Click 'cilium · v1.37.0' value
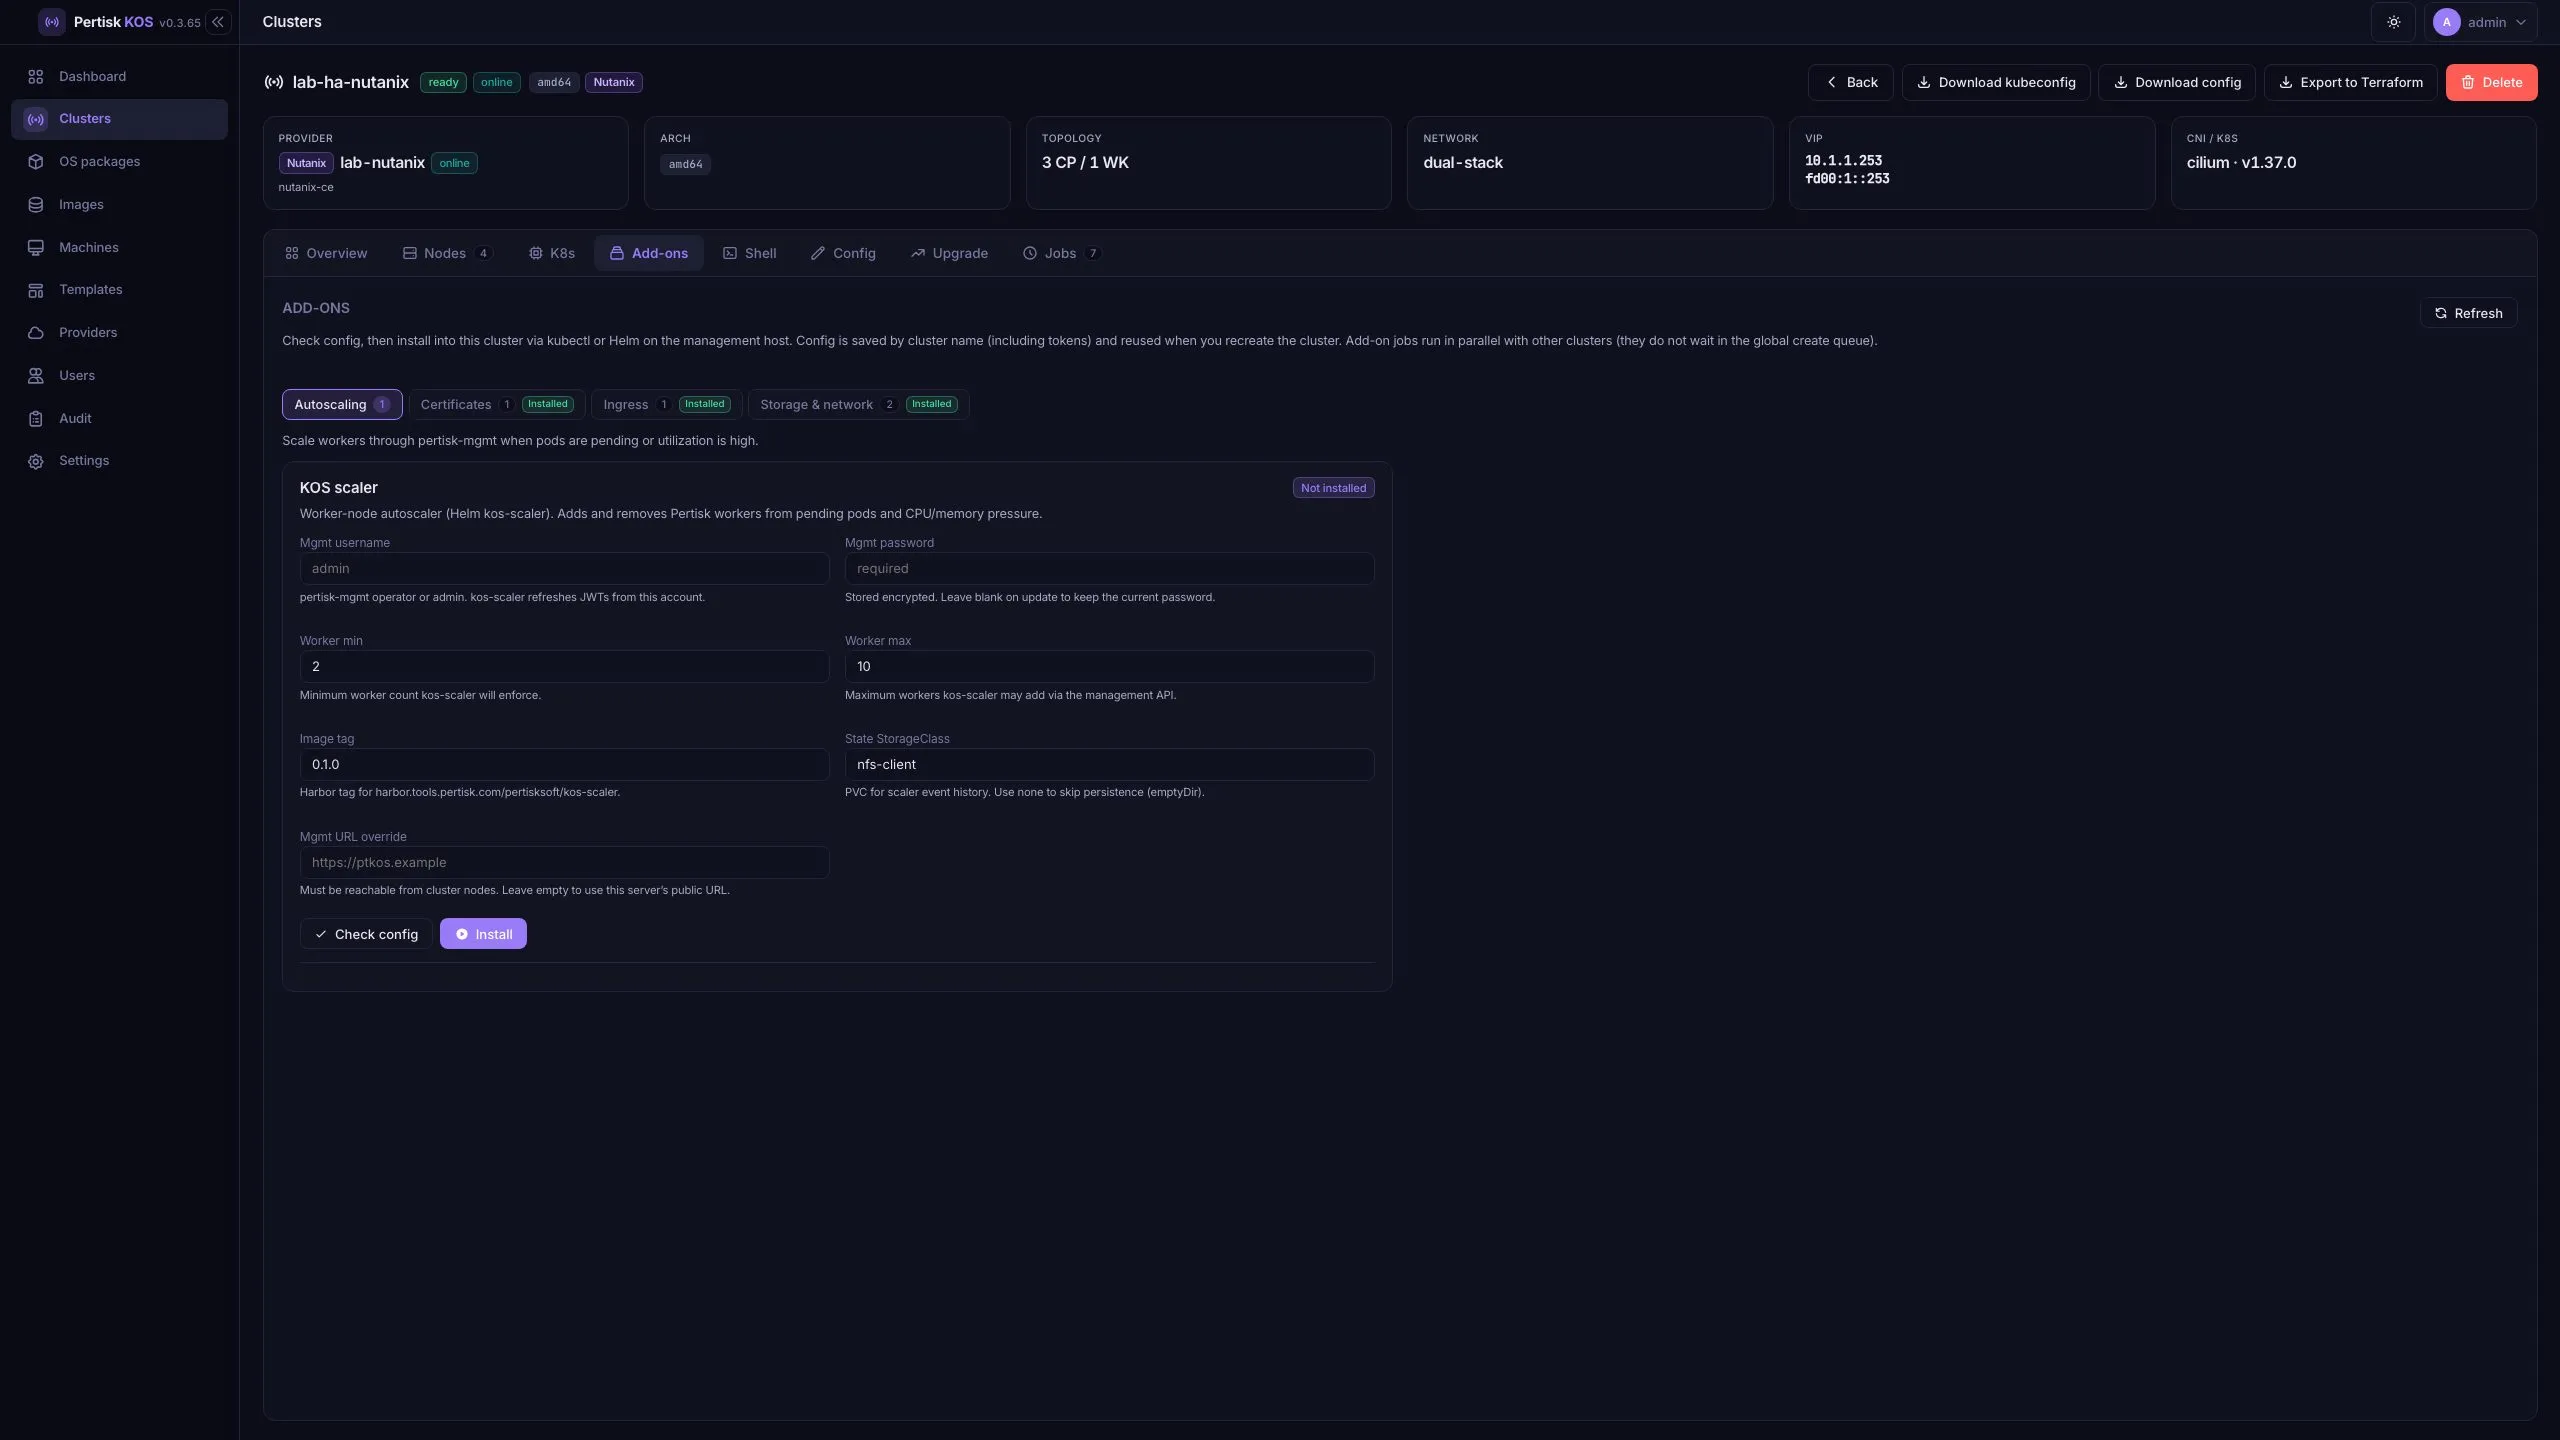 [2240, 162]
